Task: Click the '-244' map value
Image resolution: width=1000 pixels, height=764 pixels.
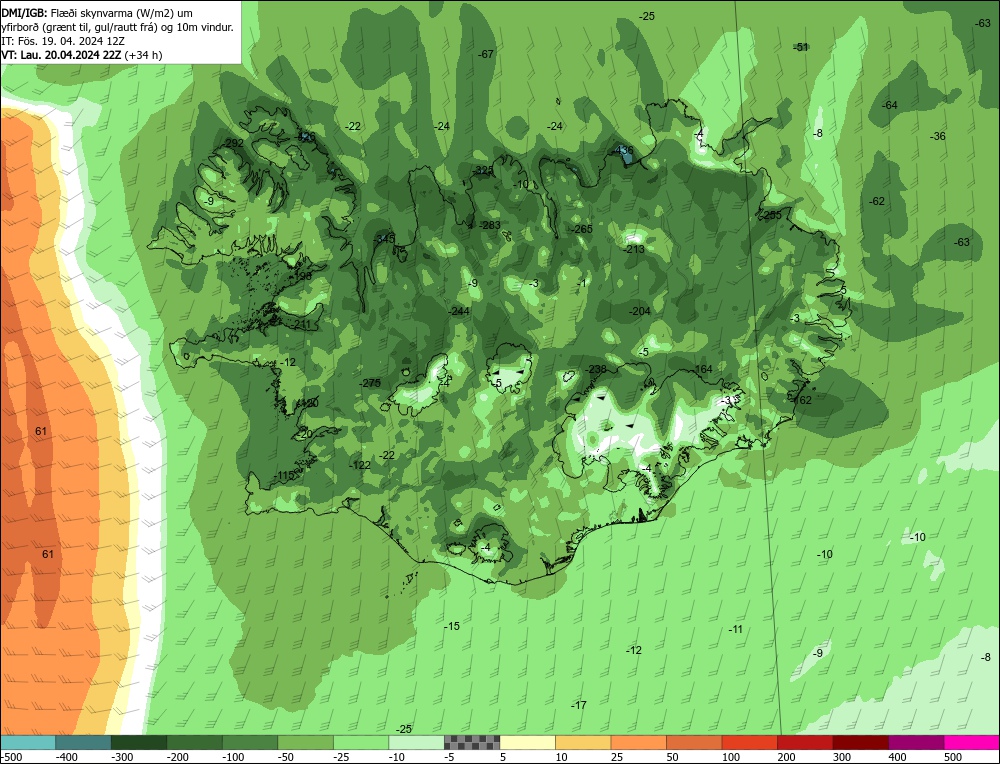Action: 459,311
